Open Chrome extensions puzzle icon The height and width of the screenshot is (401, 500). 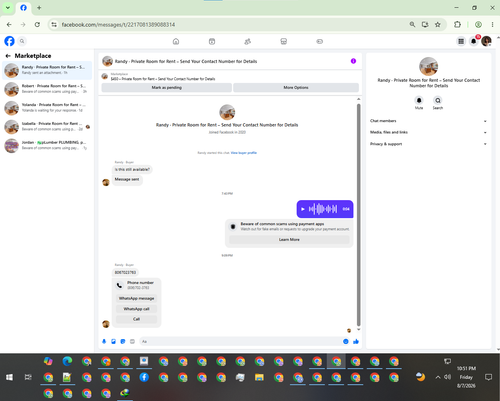click(457, 24)
